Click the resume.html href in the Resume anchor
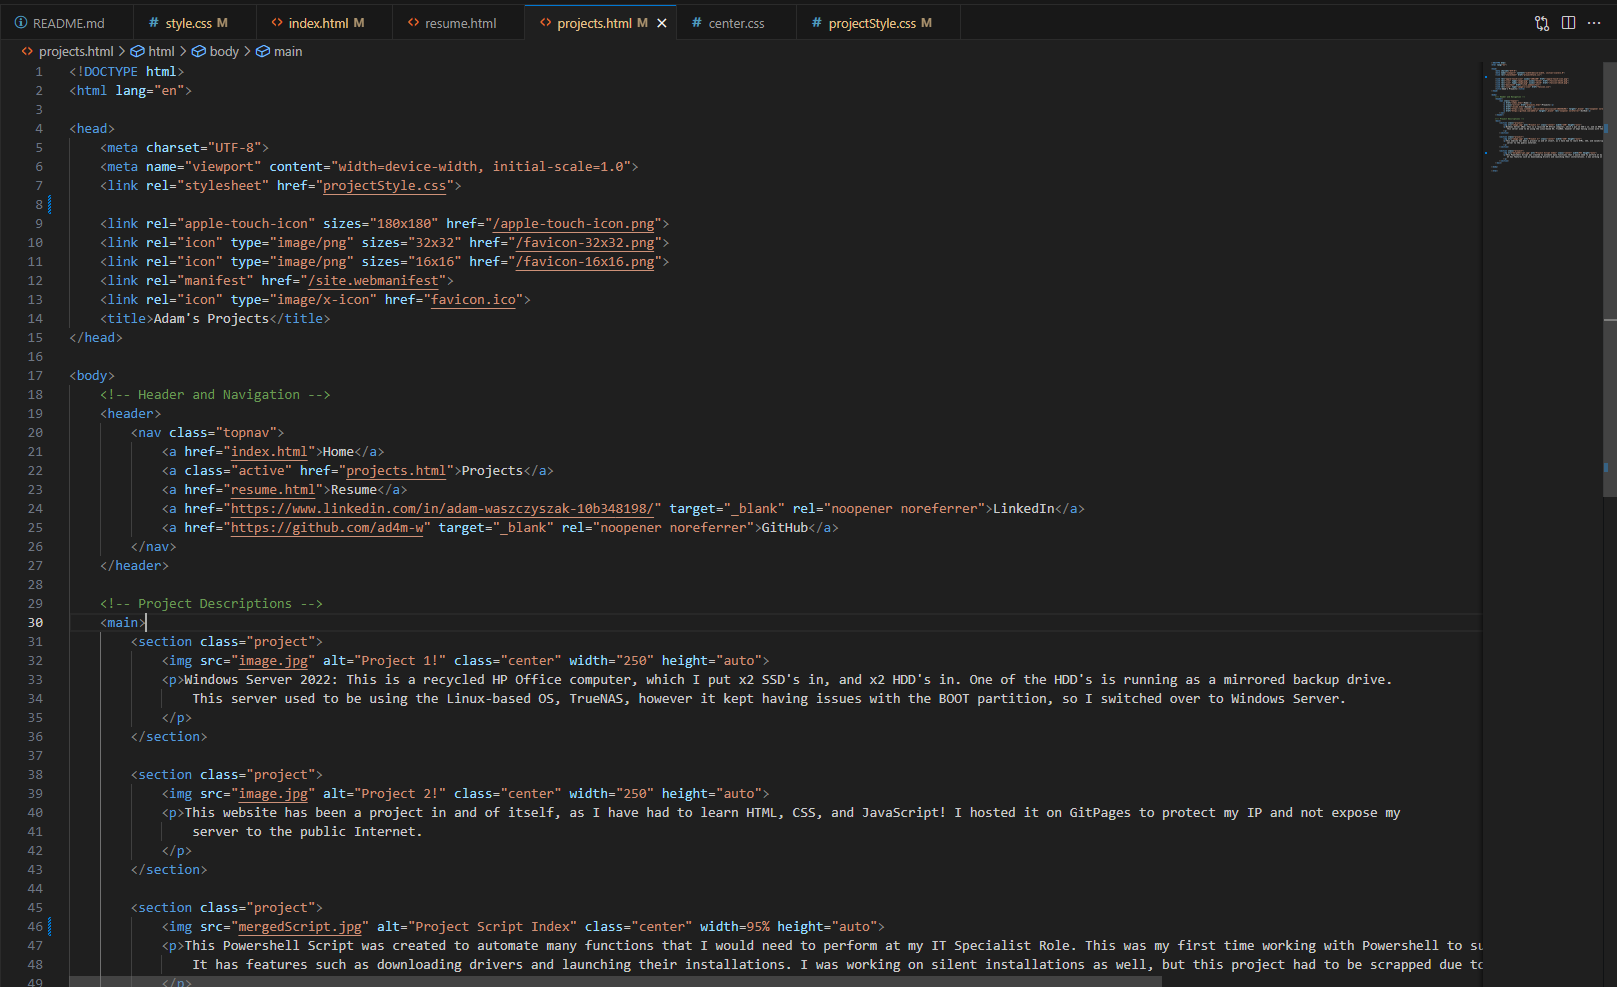1617x987 pixels. pyautogui.click(x=273, y=489)
